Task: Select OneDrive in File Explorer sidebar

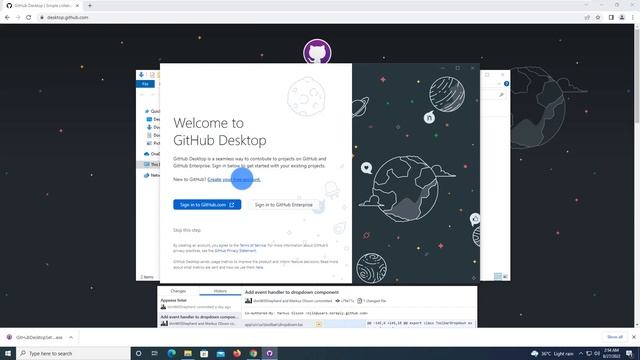Action: [152, 154]
